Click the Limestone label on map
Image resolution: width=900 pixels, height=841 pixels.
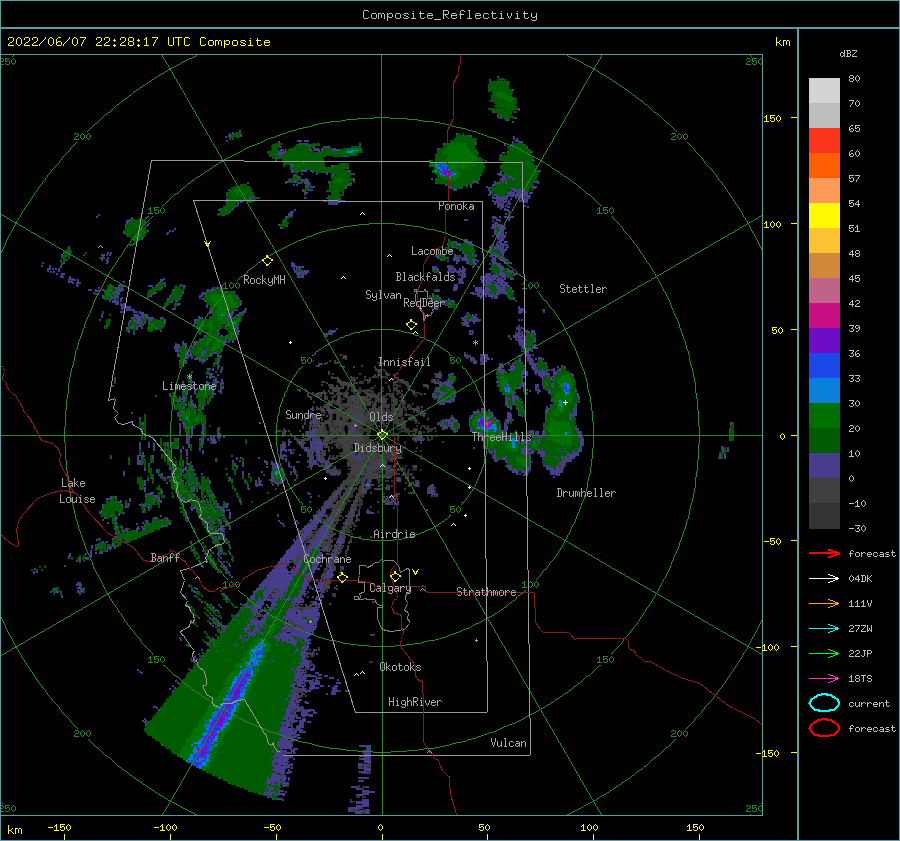pyautogui.click(x=189, y=386)
